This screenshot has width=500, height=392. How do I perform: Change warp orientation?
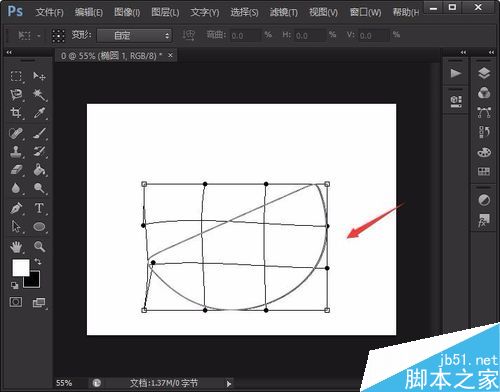189,35
